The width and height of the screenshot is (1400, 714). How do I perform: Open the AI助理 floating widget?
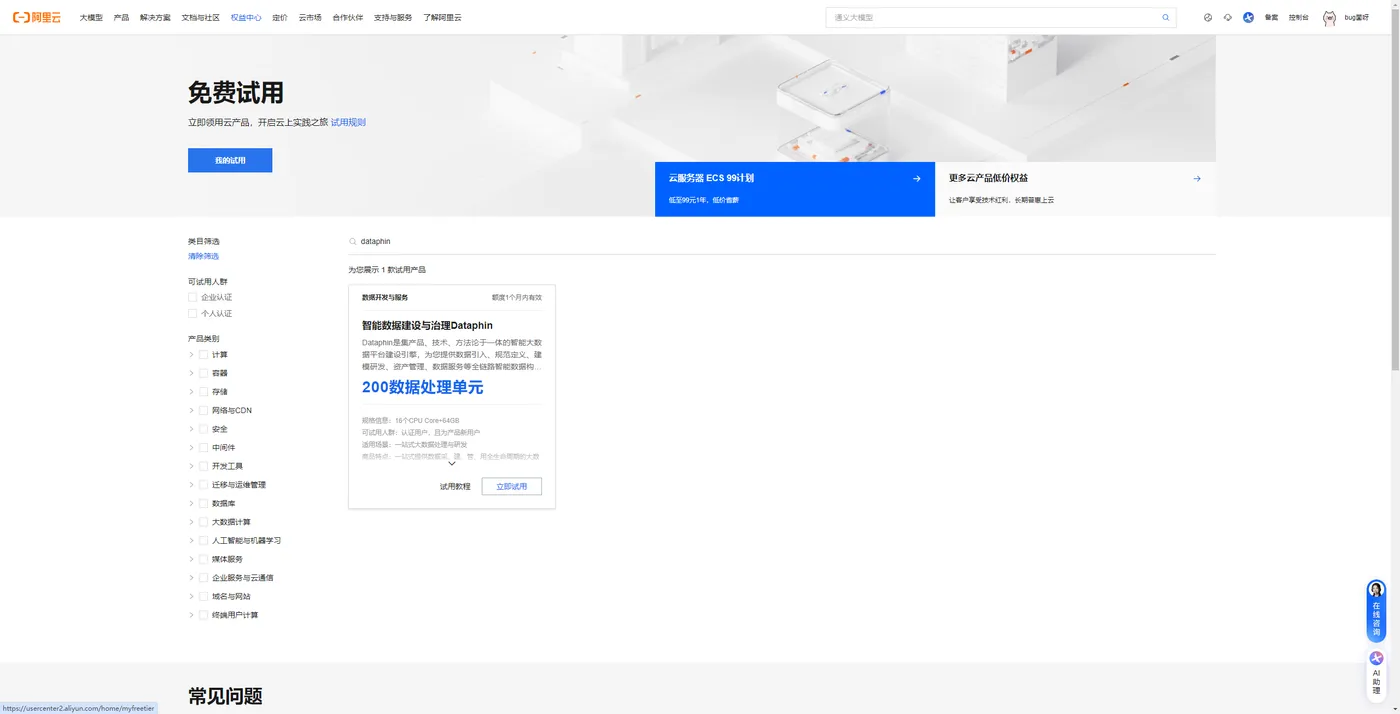pyautogui.click(x=1376, y=675)
